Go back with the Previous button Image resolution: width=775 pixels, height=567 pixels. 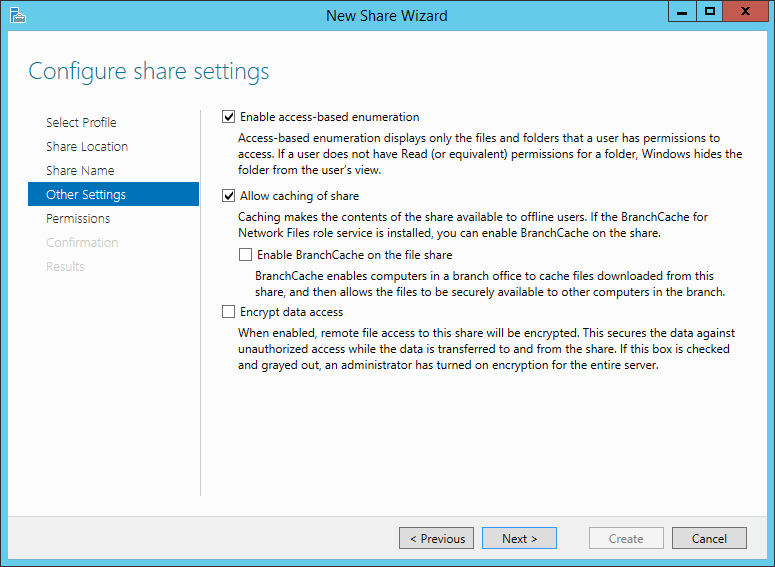pyautogui.click(x=436, y=538)
